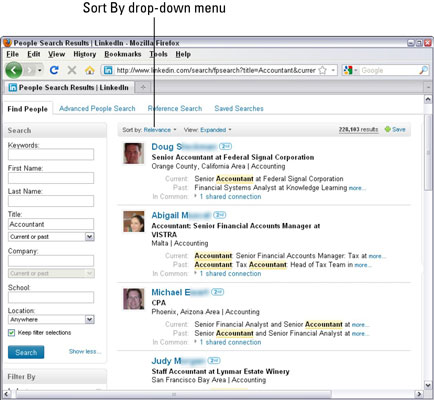This screenshot has width=434, height=400.
Task: Click the stop loading X icon
Action: point(72,70)
